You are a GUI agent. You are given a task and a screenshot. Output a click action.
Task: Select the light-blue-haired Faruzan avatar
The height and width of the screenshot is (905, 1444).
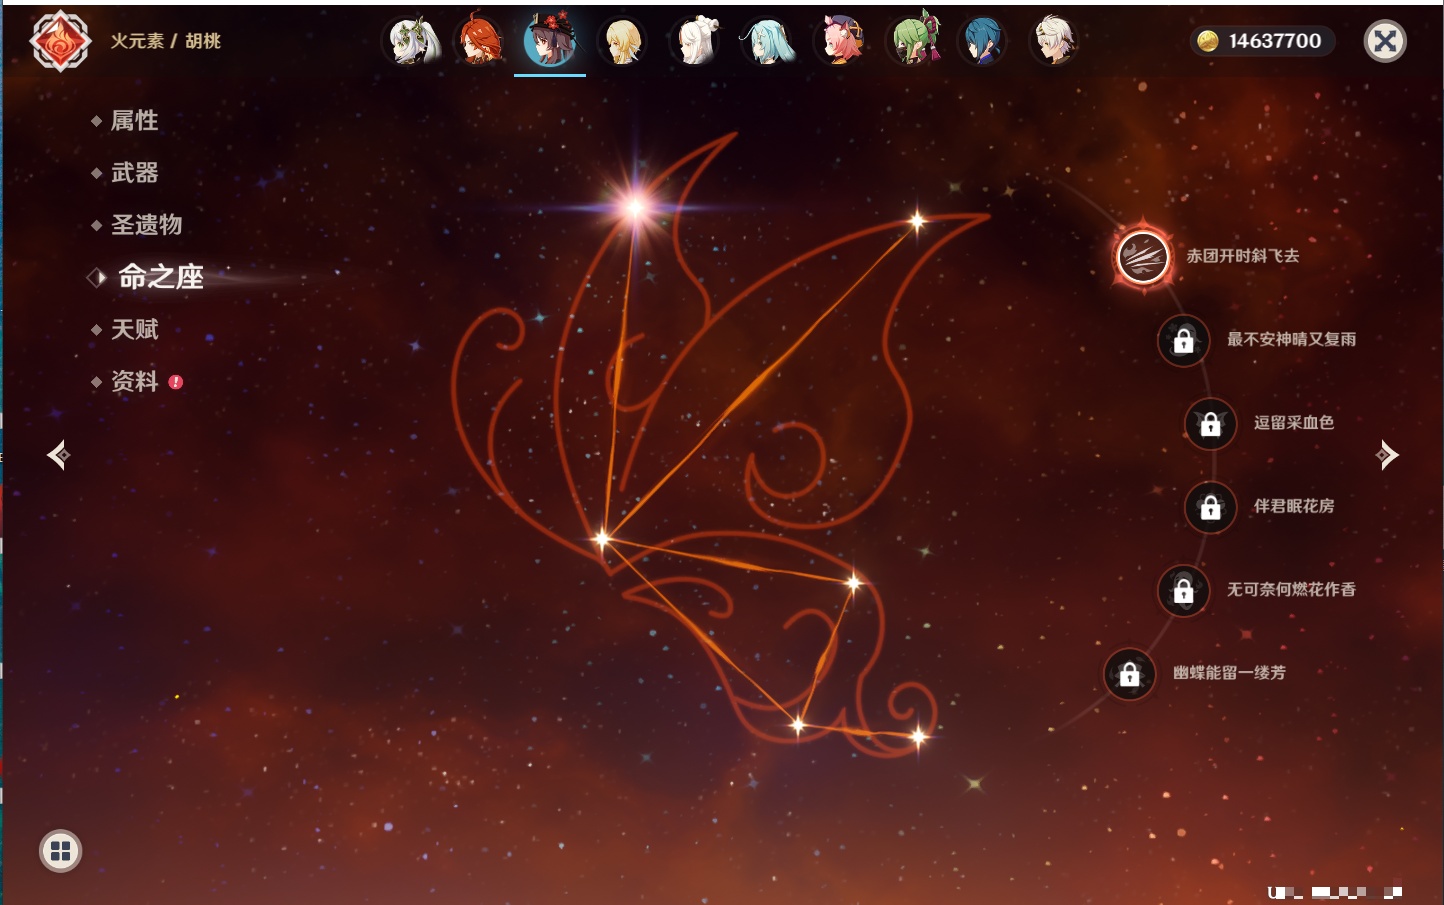click(x=768, y=42)
